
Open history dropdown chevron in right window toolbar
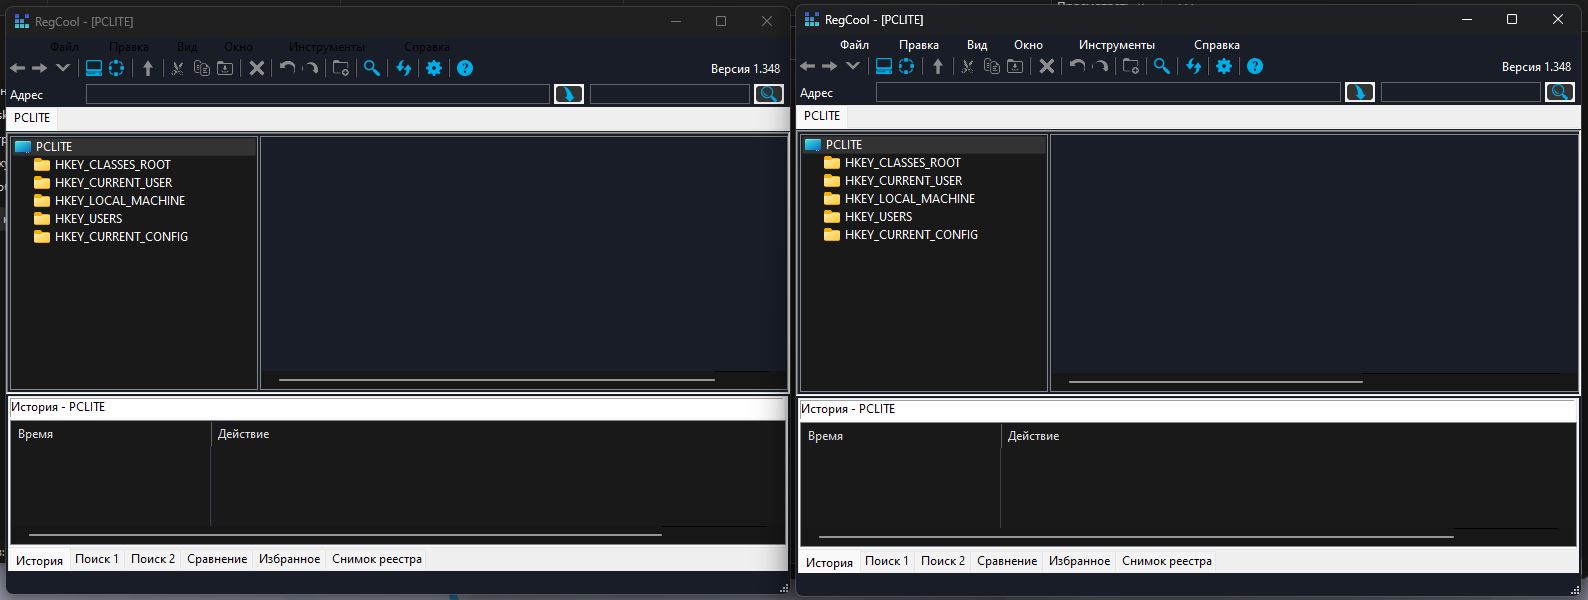[853, 66]
